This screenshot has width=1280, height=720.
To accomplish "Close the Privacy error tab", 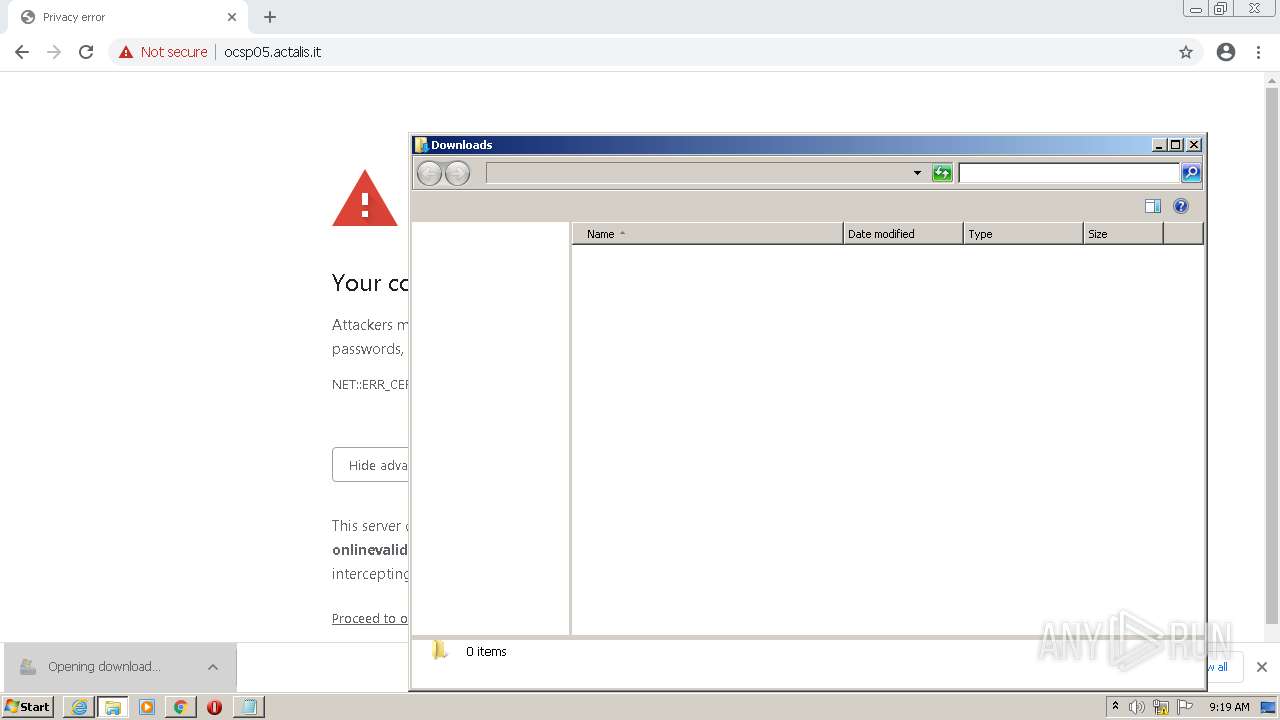I will pos(232,17).
